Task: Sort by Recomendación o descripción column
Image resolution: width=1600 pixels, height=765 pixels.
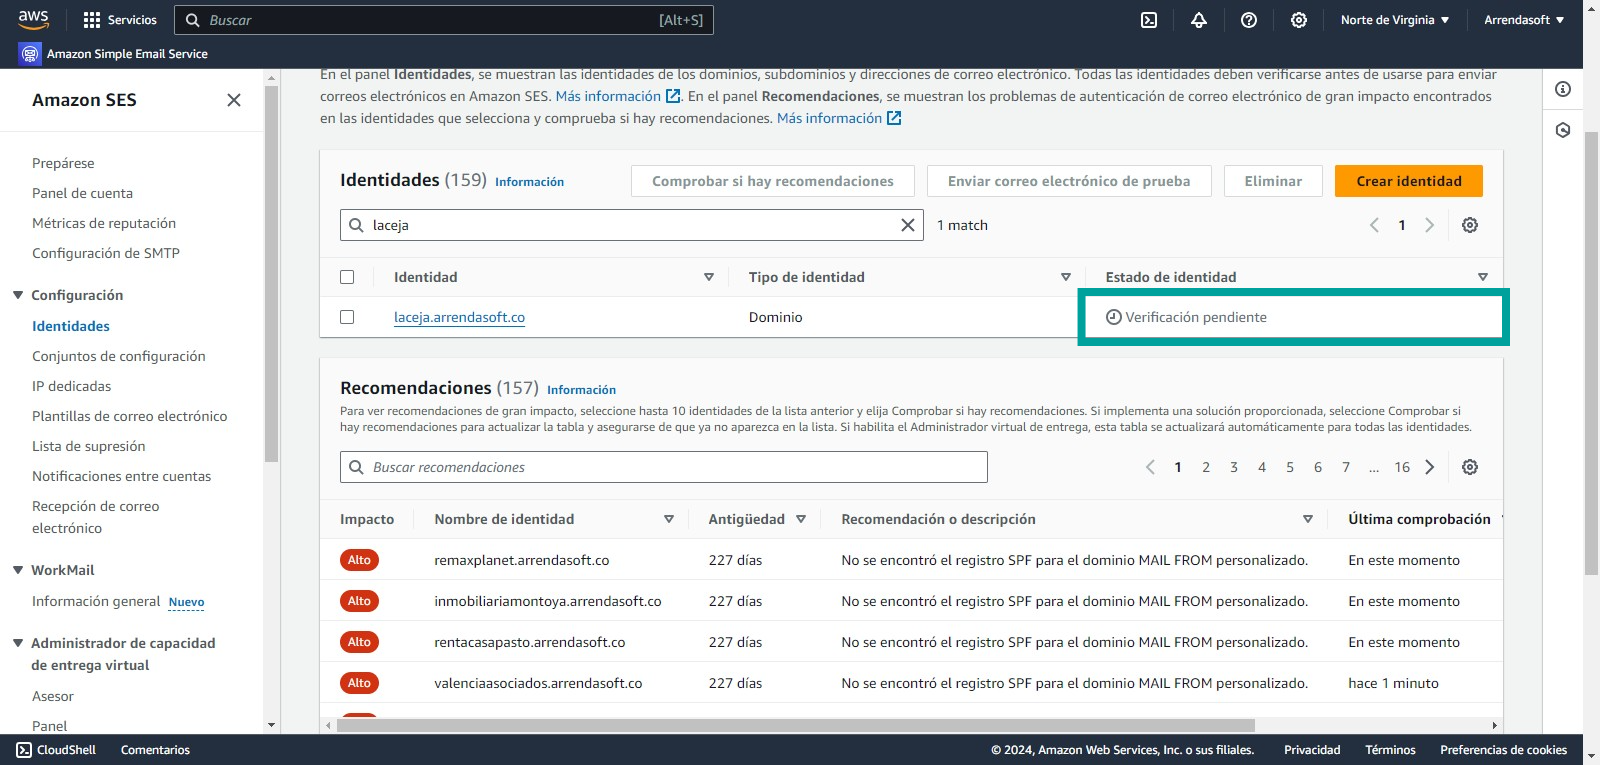Action: pyautogui.click(x=1308, y=519)
